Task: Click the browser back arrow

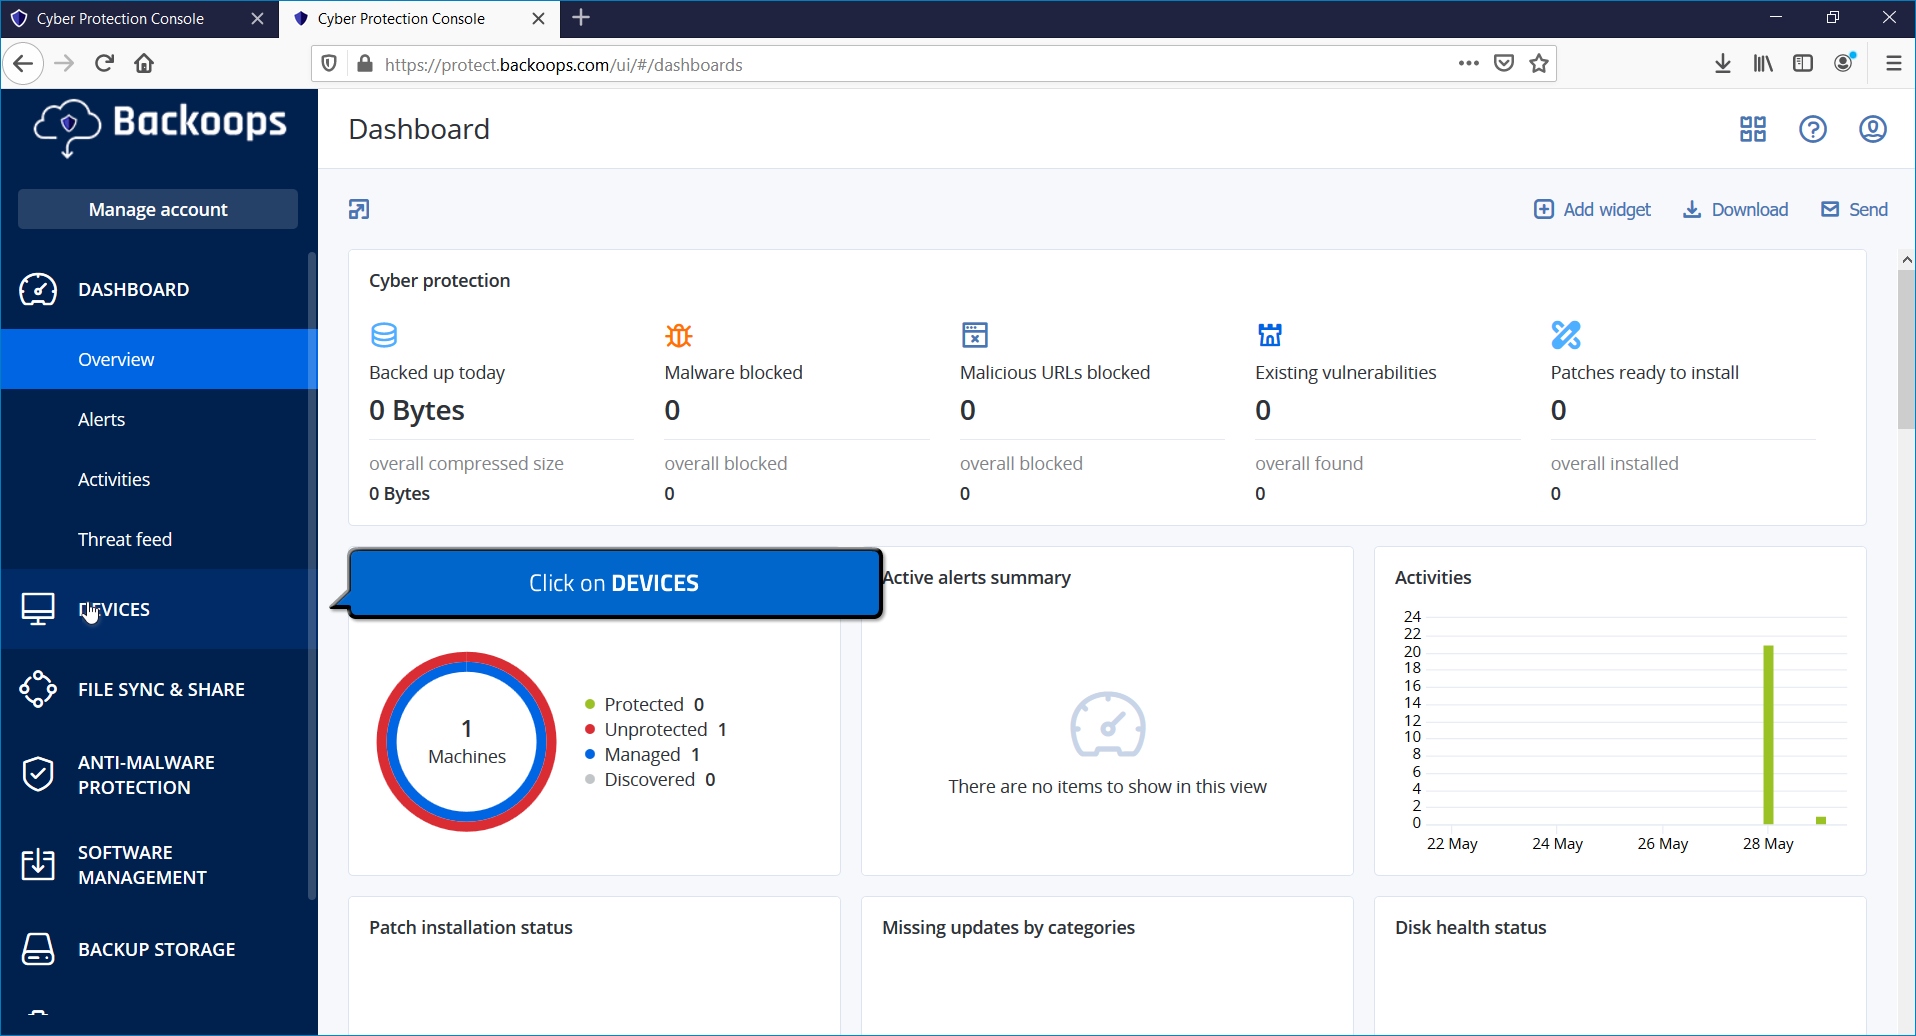Action: click(23, 64)
